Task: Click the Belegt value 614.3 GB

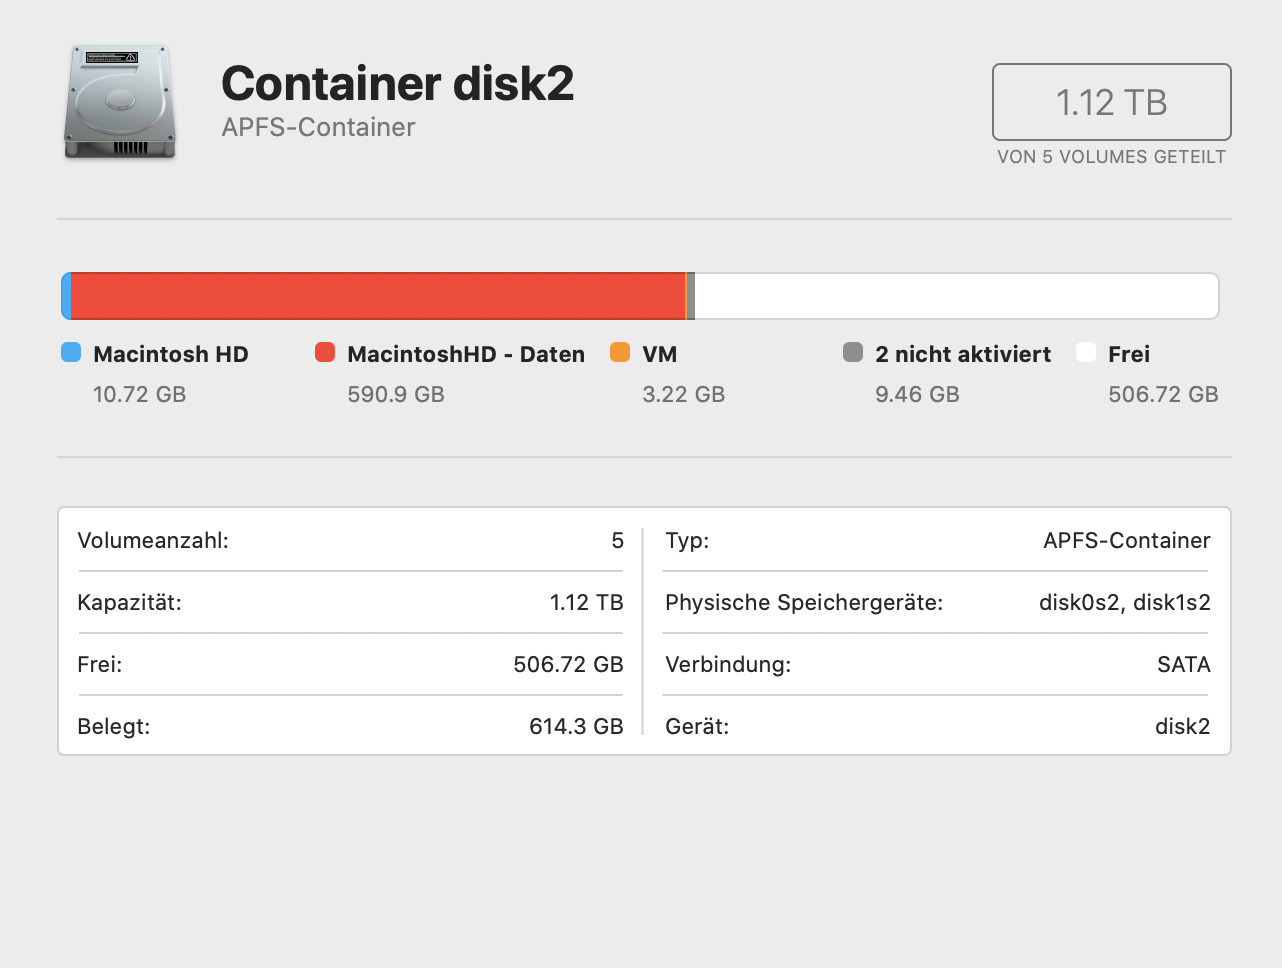Action: tap(576, 727)
